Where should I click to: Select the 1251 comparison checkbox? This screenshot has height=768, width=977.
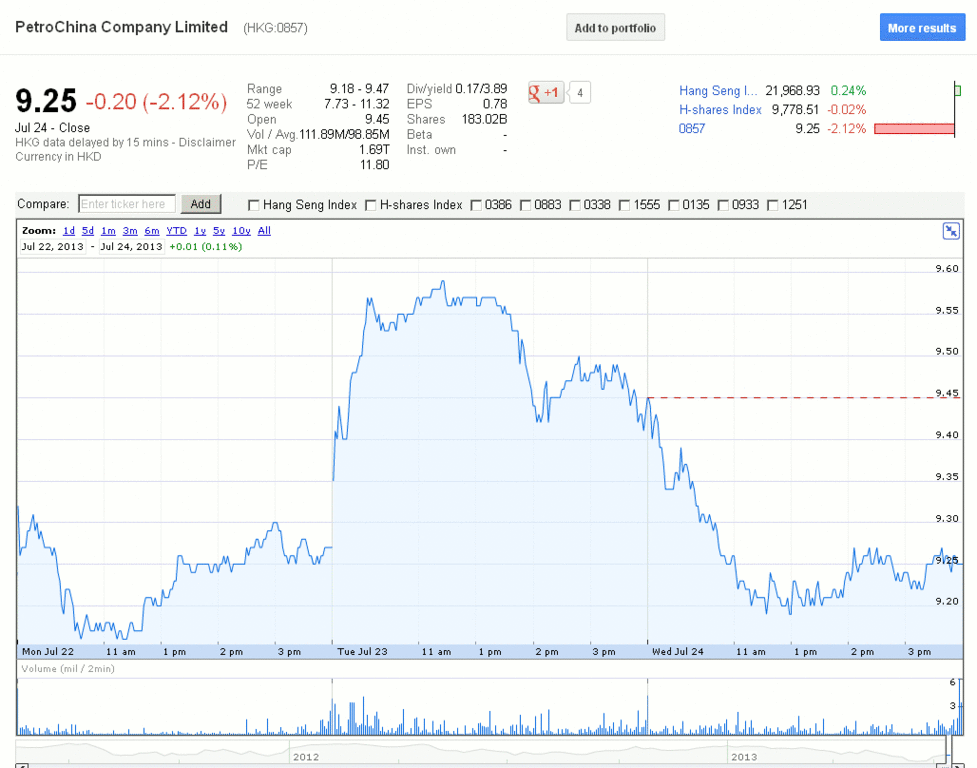click(773, 205)
